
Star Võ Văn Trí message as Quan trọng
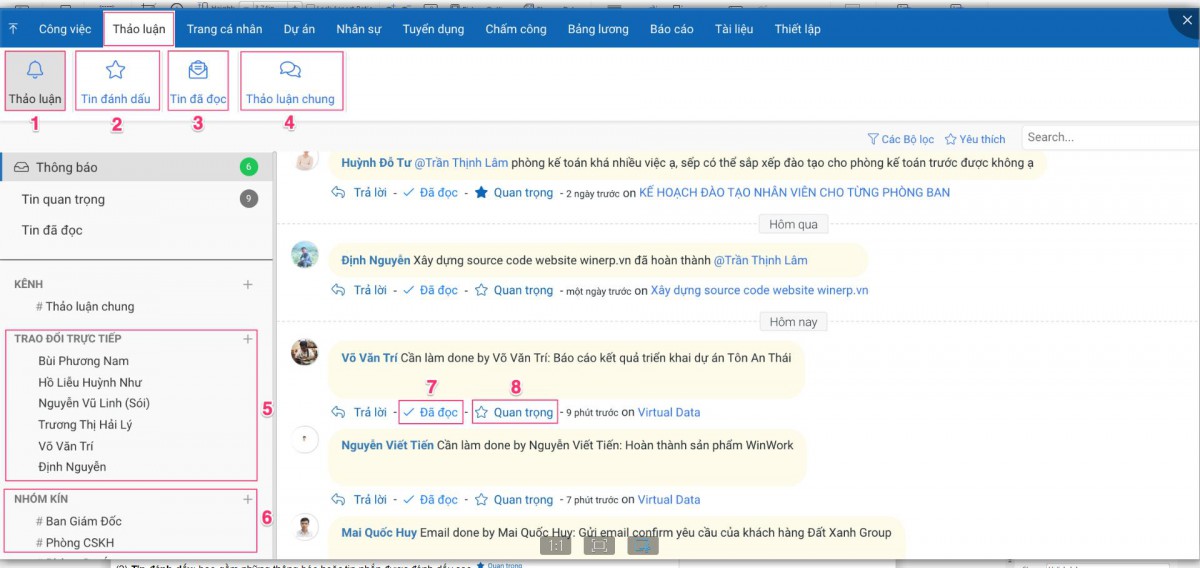click(x=513, y=412)
